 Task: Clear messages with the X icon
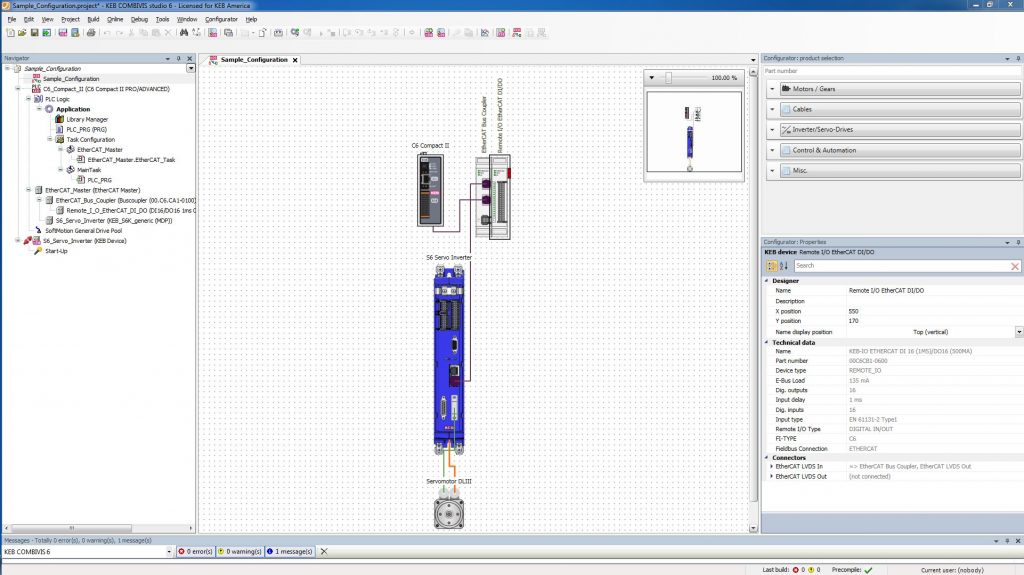(x=324, y=551)
